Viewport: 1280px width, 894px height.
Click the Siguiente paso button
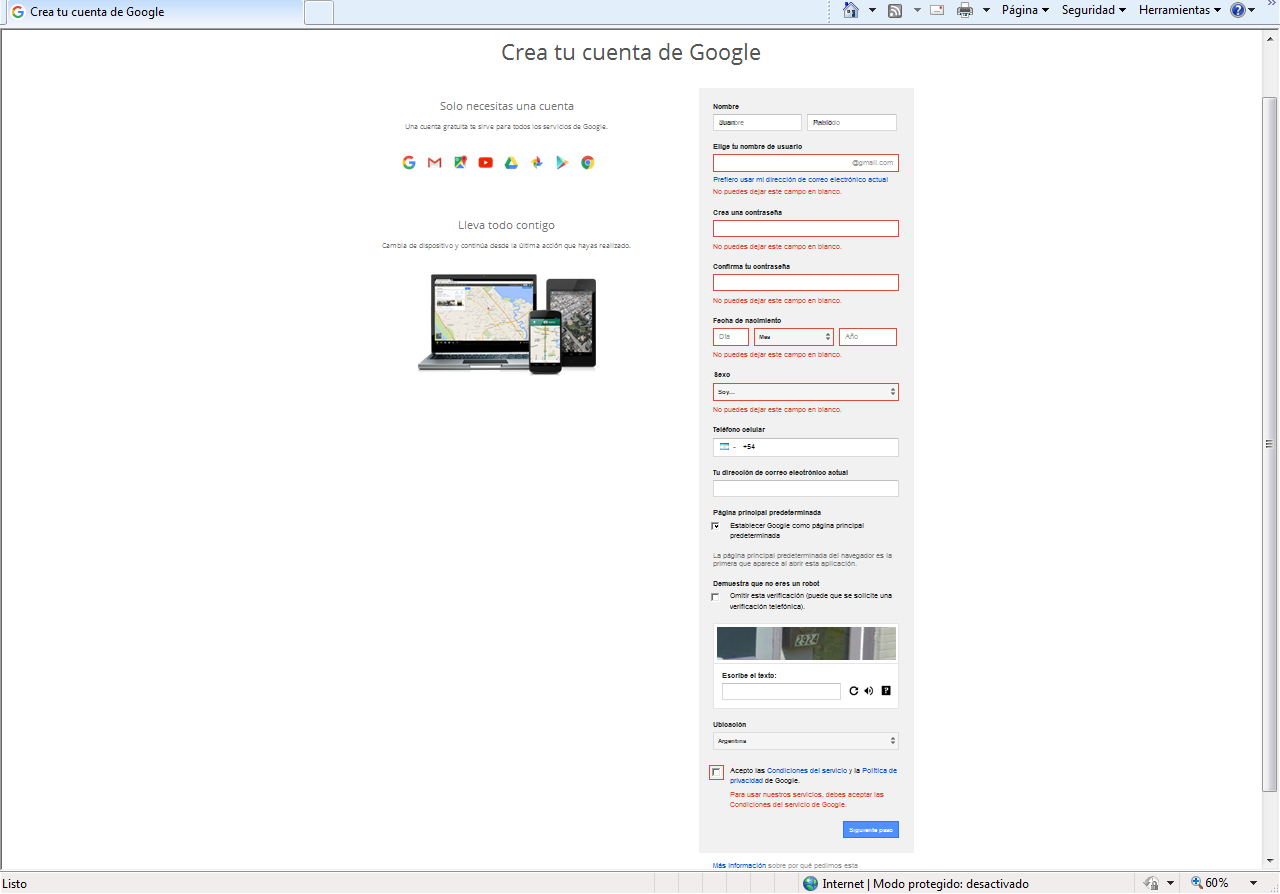[x=870, y=829]
